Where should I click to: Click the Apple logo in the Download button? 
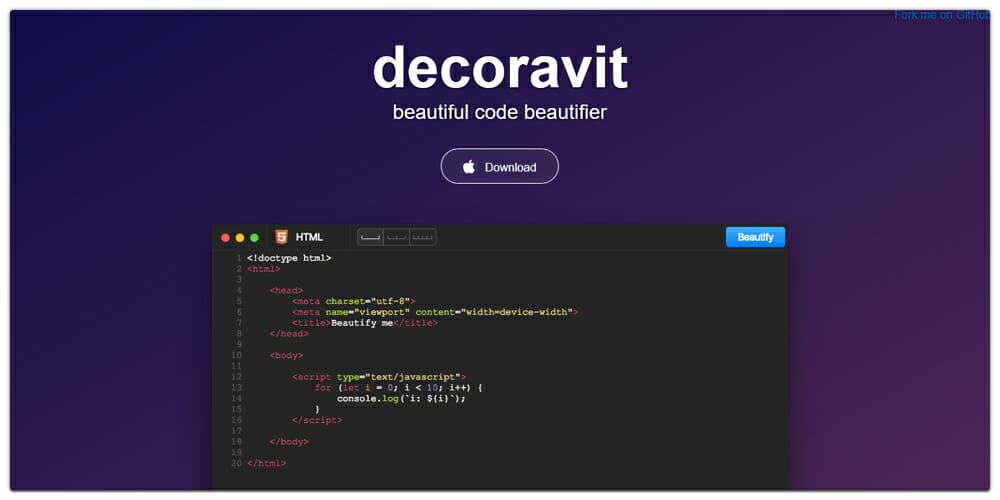click(x=469, y=167)
